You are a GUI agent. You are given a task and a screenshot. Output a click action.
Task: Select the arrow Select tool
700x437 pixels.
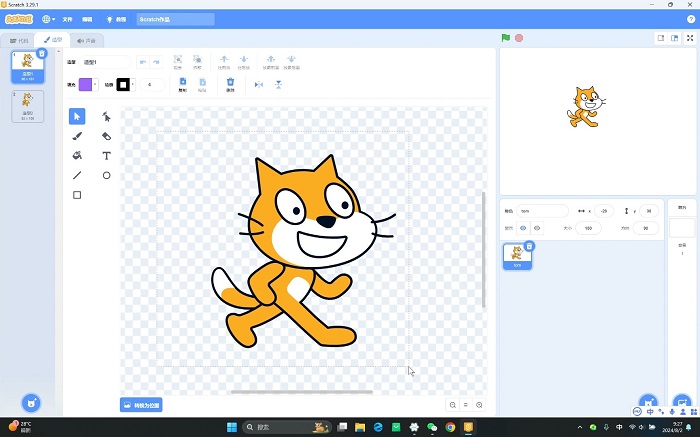(77, 117)
